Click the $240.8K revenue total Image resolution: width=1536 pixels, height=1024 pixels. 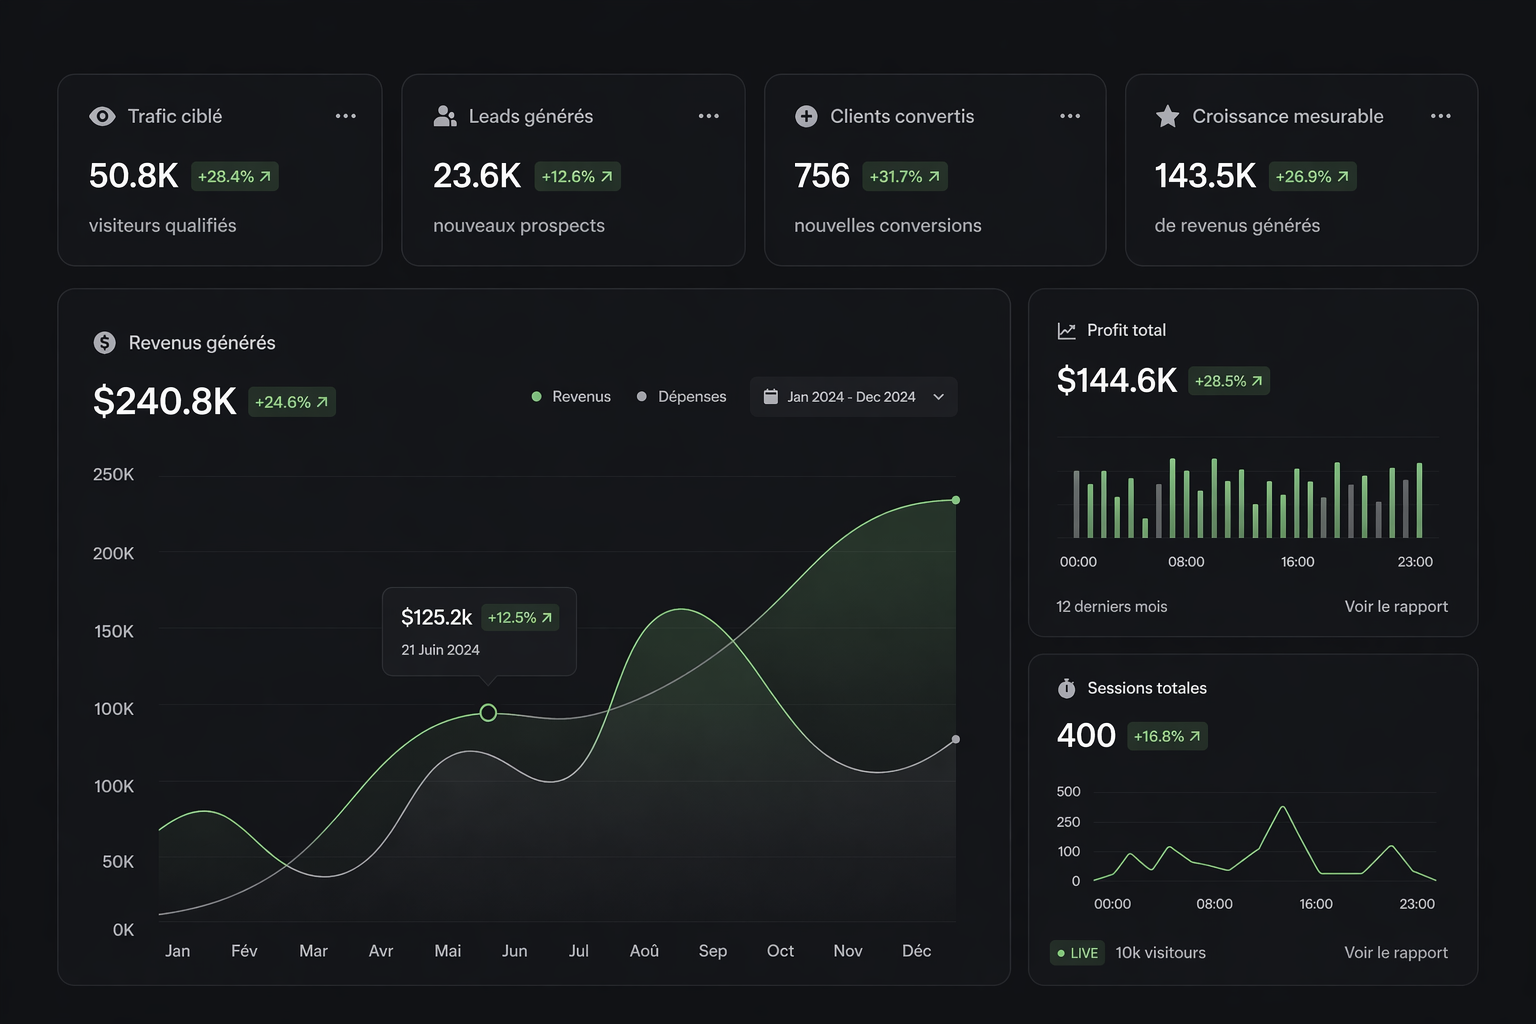click(165, 401)
